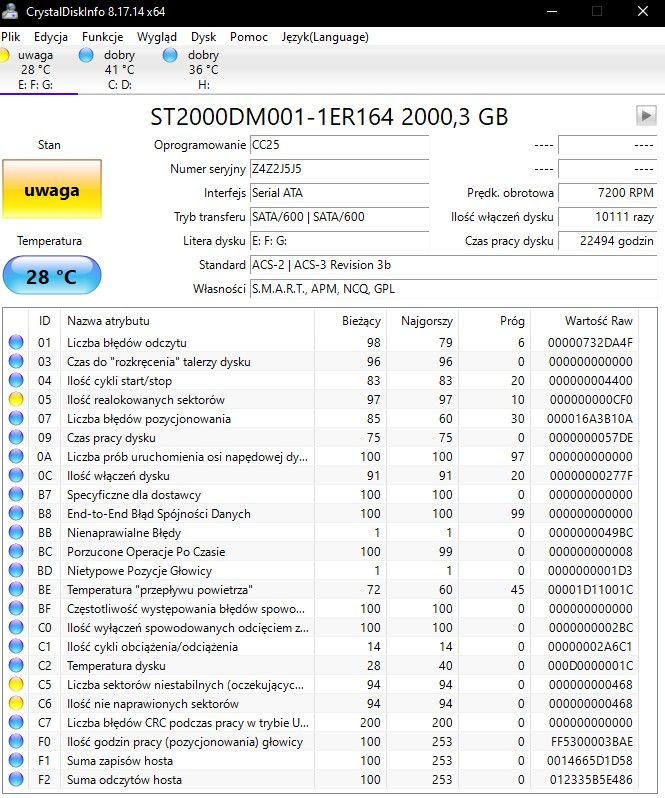
Task: Click the next disk arrow button
Action: [646, 116]
